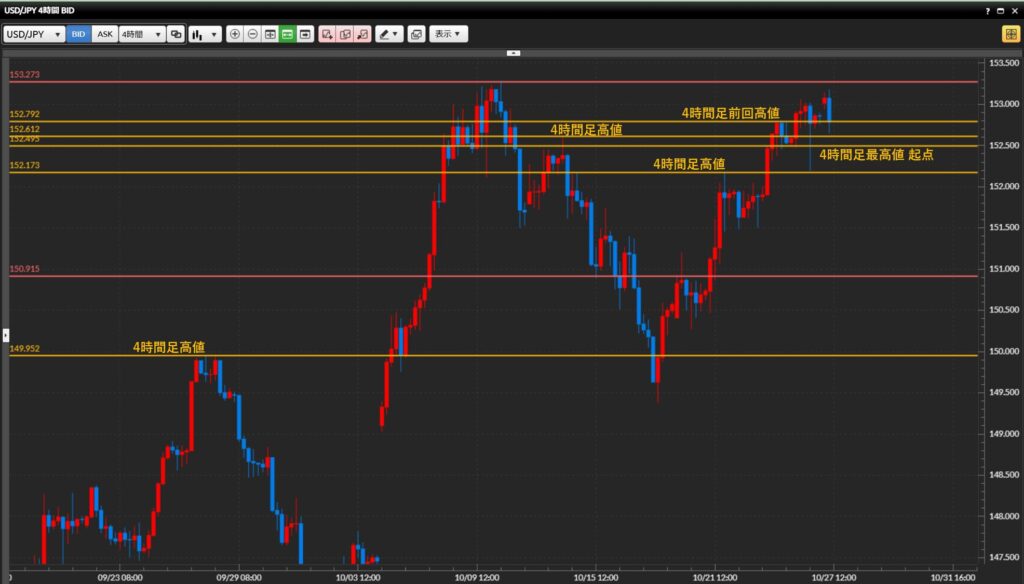
Task: Click the first pink order-line icon
Action: tap(327, 34)
